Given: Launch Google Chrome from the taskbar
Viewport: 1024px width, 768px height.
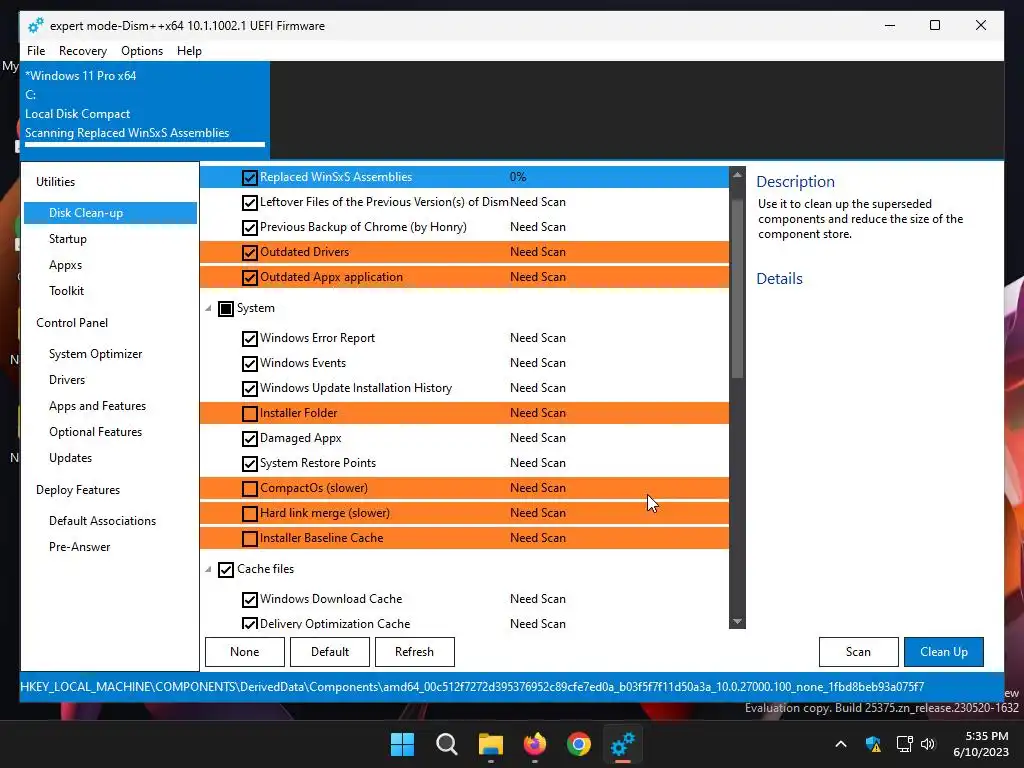Looking at the screenshot, I should 579,744.
